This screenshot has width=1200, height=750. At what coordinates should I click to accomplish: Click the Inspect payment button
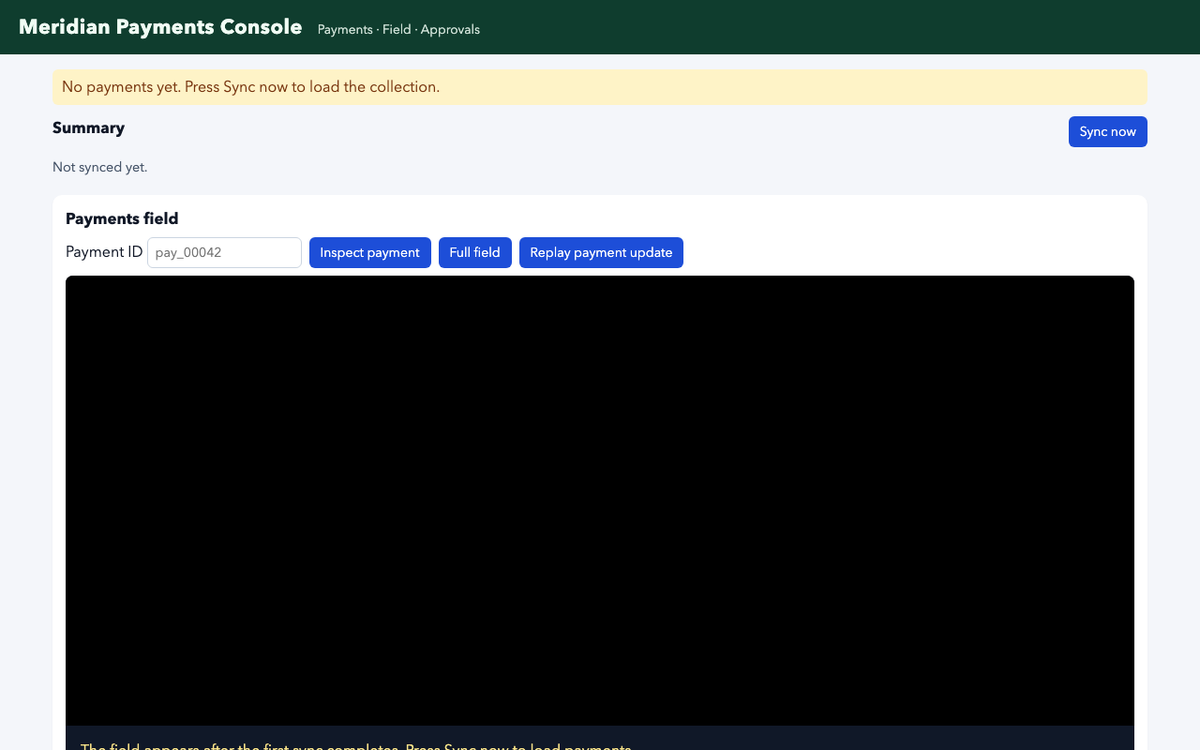pos(370,253)
